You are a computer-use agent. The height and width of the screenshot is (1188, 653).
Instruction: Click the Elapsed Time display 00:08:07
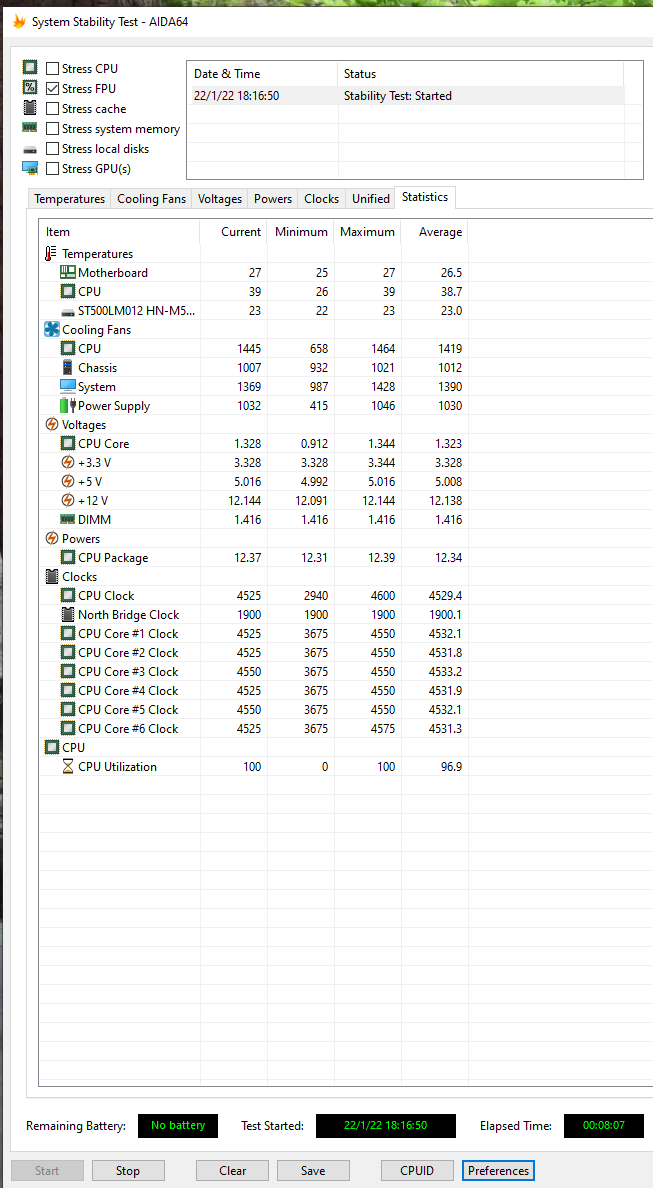tap(604, 1125)
